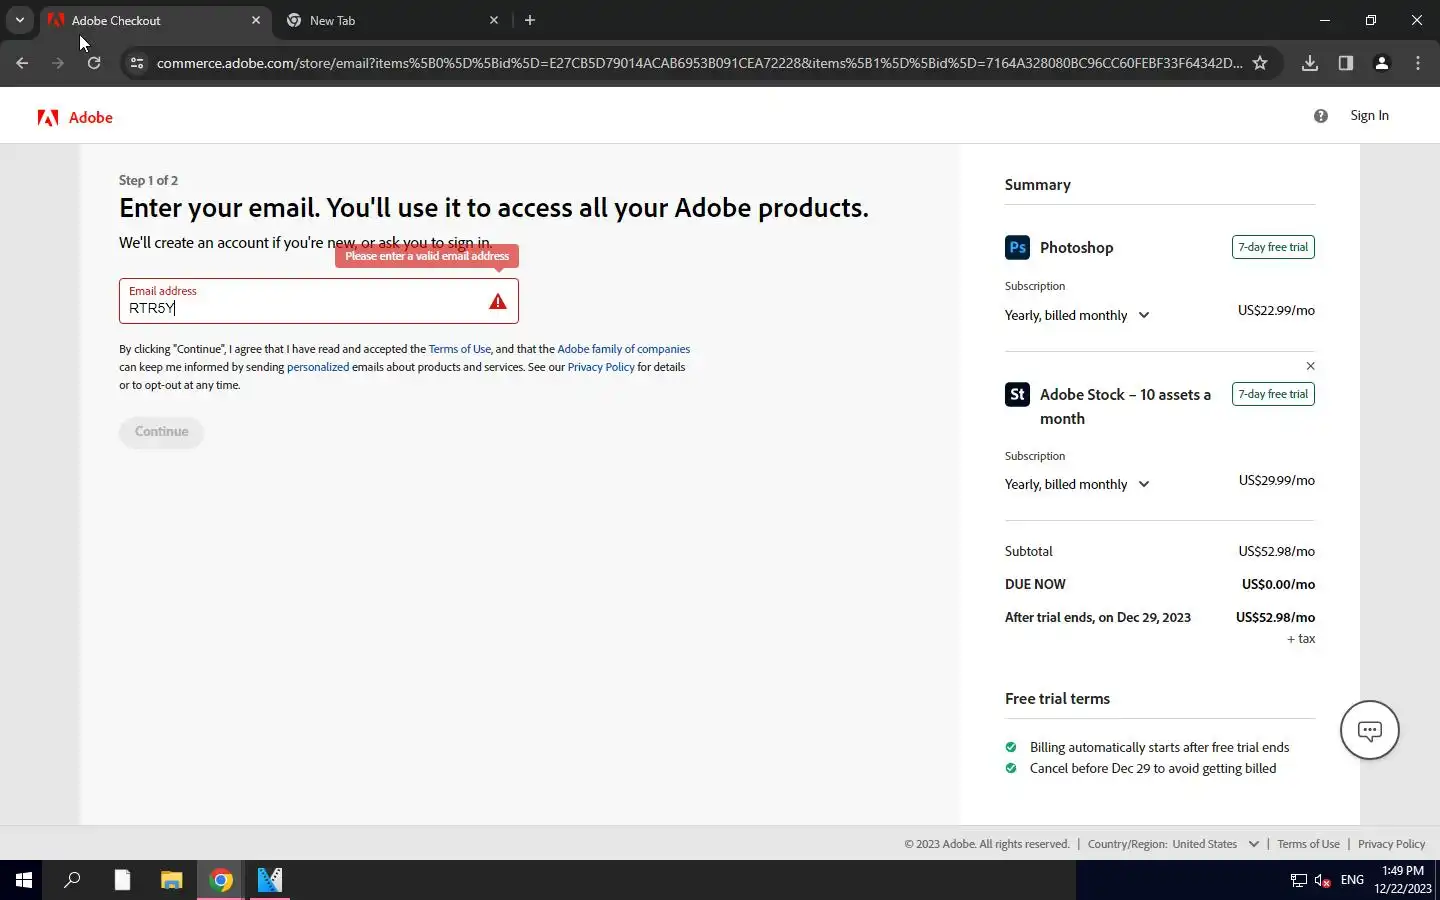Image resolution: width=1440 pixels, height=900 pixels.
Task: Open Chrome side panel icon
Action: click(1346, 63)
